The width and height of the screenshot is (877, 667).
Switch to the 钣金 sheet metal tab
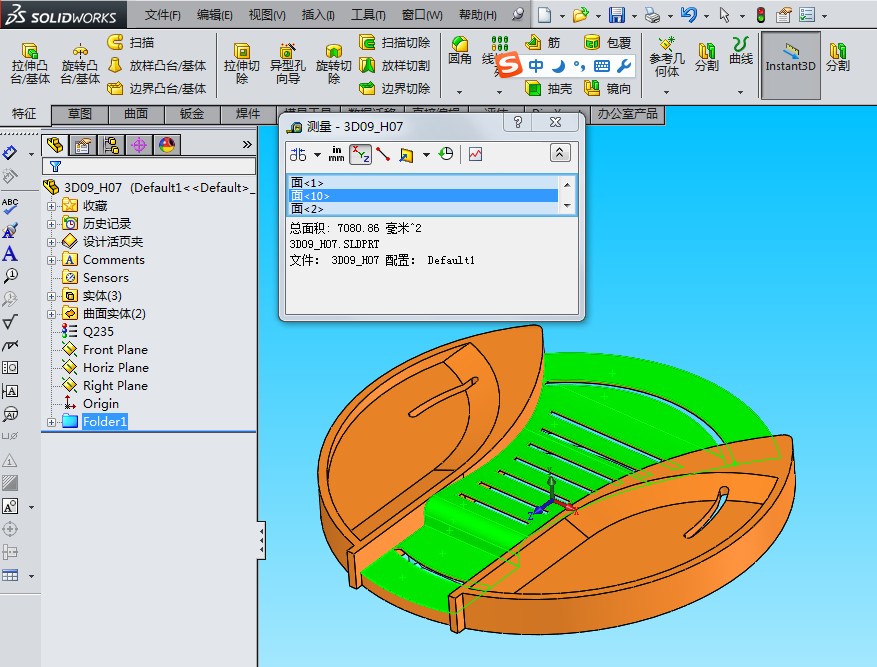point(192,114)
